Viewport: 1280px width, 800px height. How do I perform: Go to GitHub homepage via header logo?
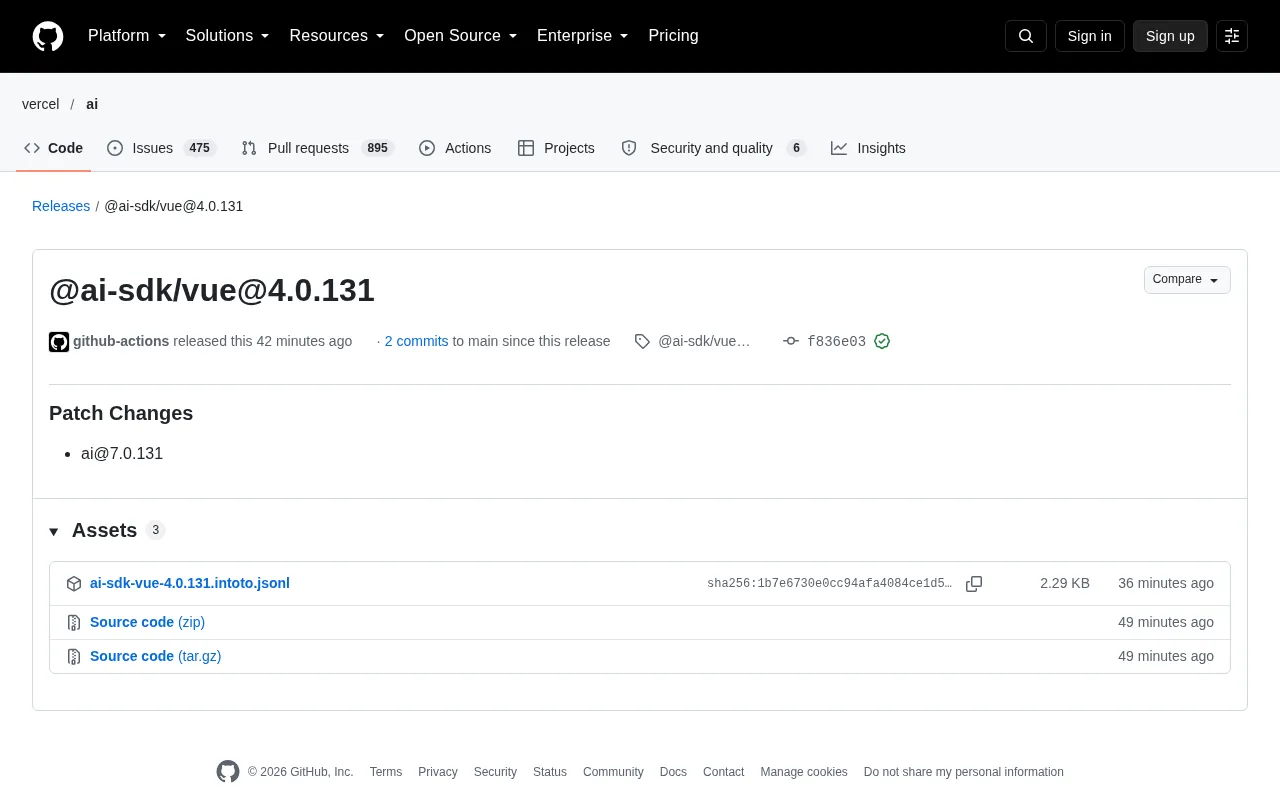point(48,36)
